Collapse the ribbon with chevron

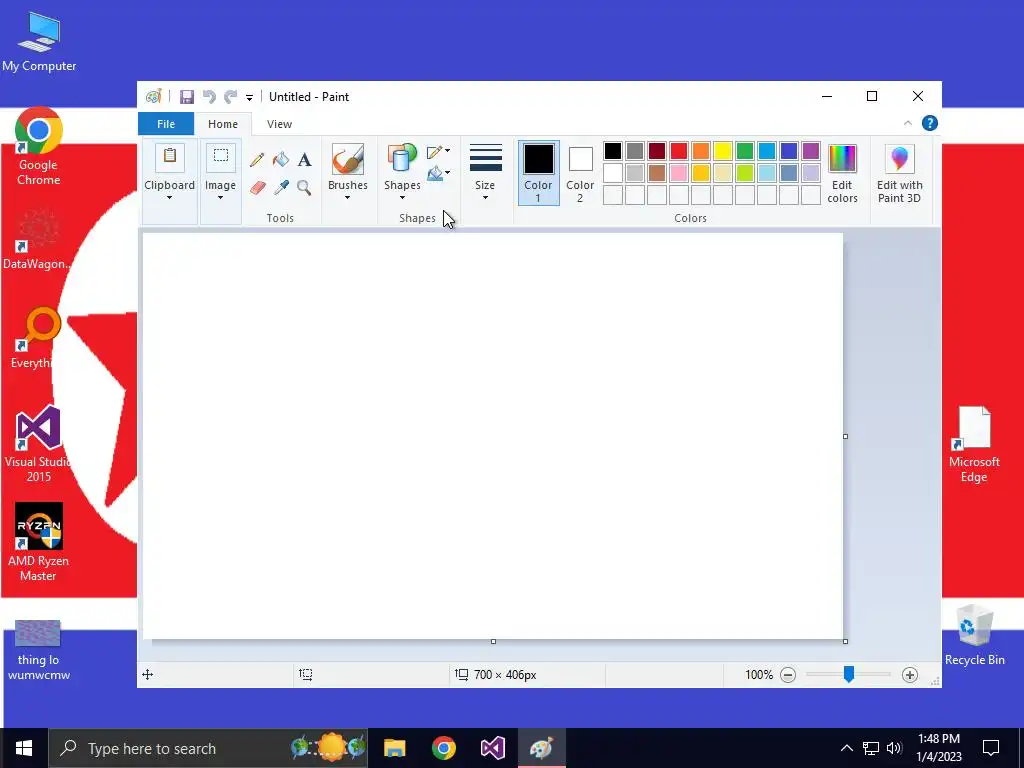tap(908, 123)
